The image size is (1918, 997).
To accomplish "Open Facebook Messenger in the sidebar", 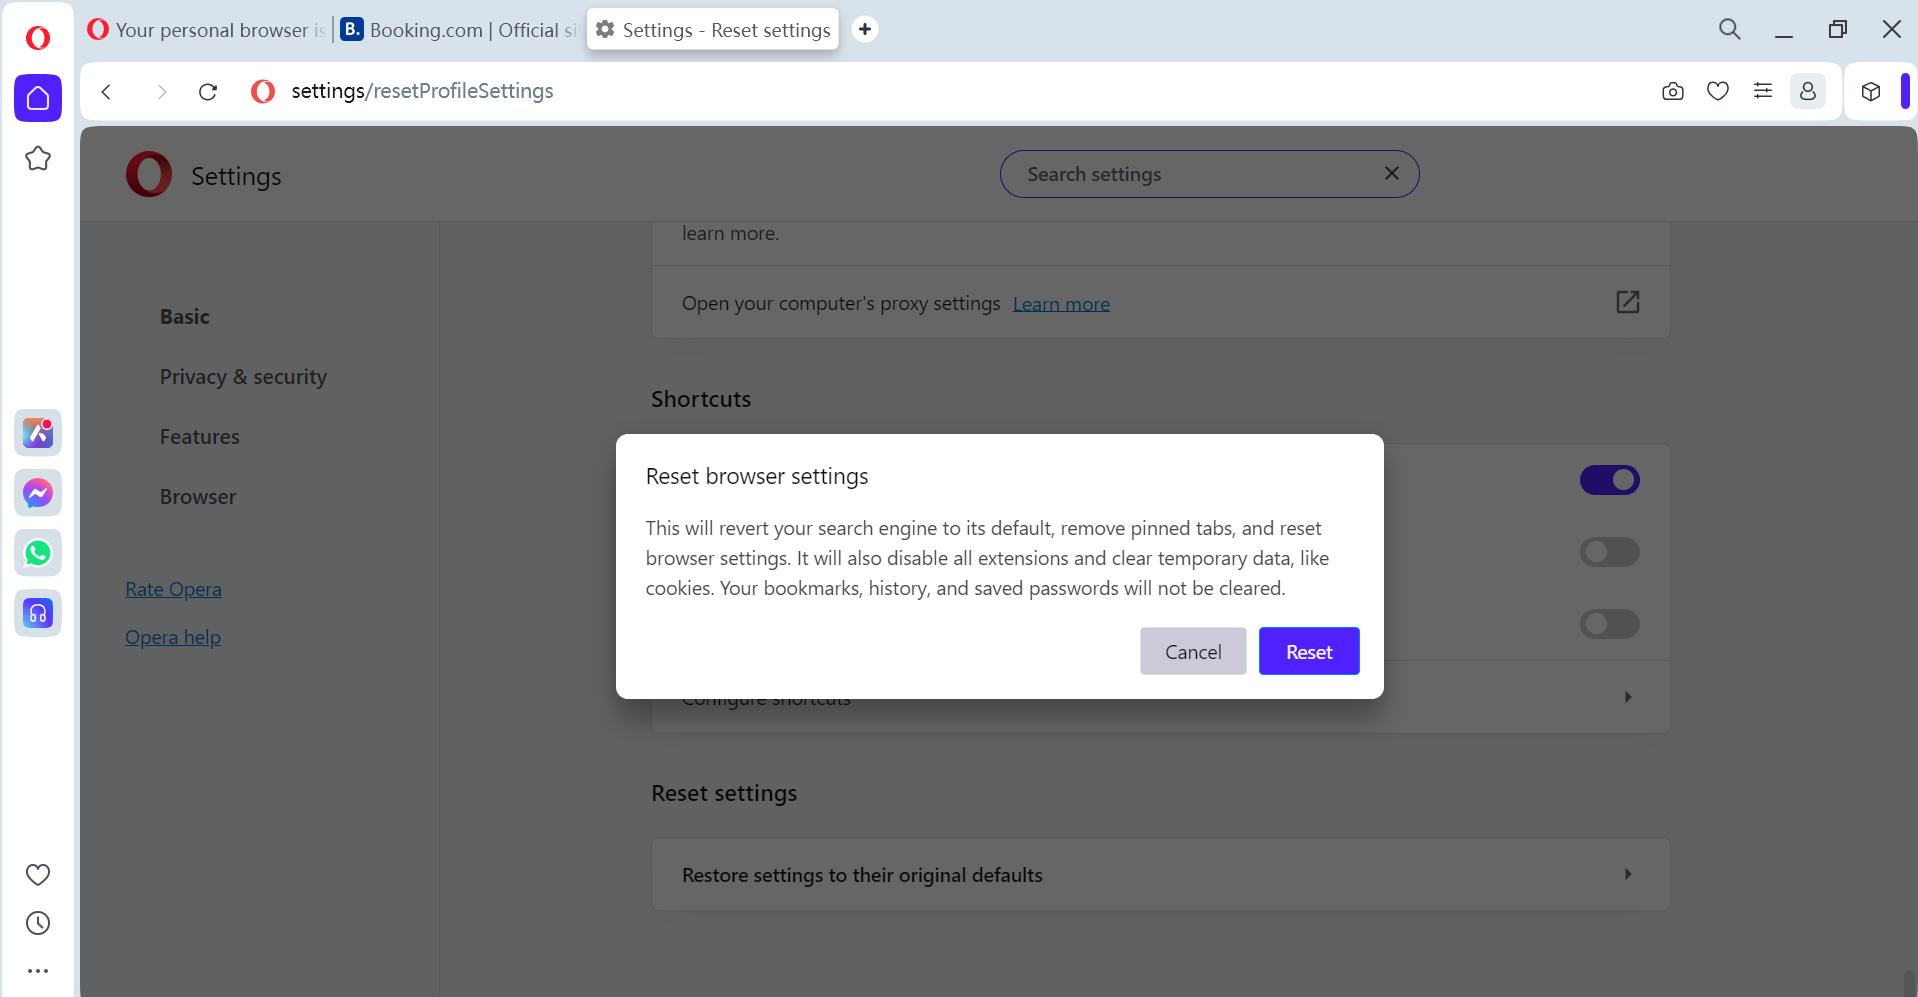I will pos(38,493).
